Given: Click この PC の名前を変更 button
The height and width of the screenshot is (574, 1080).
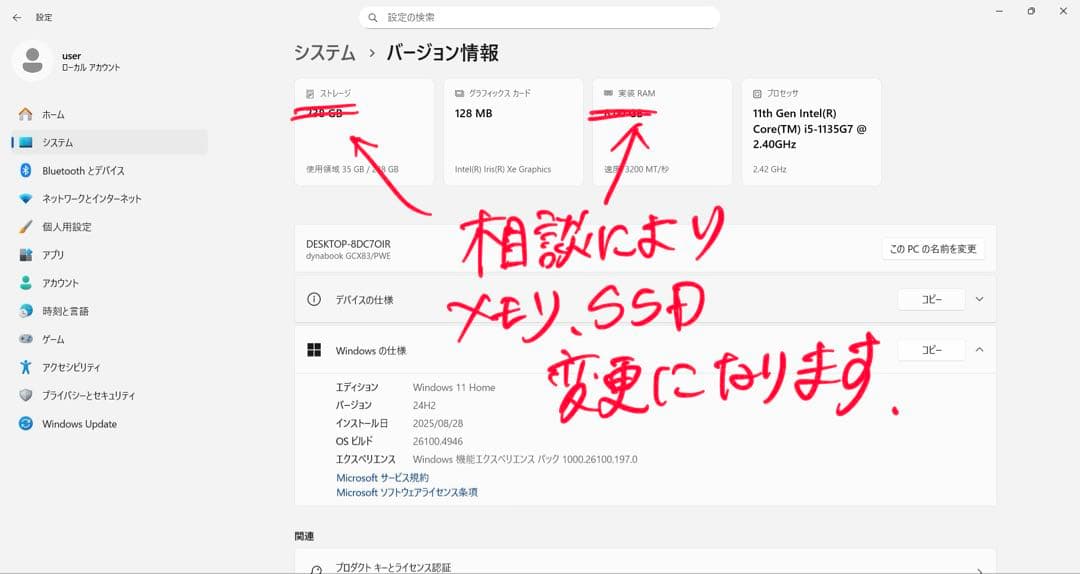Looking at the screenshot, I should (x=933, y=249).
